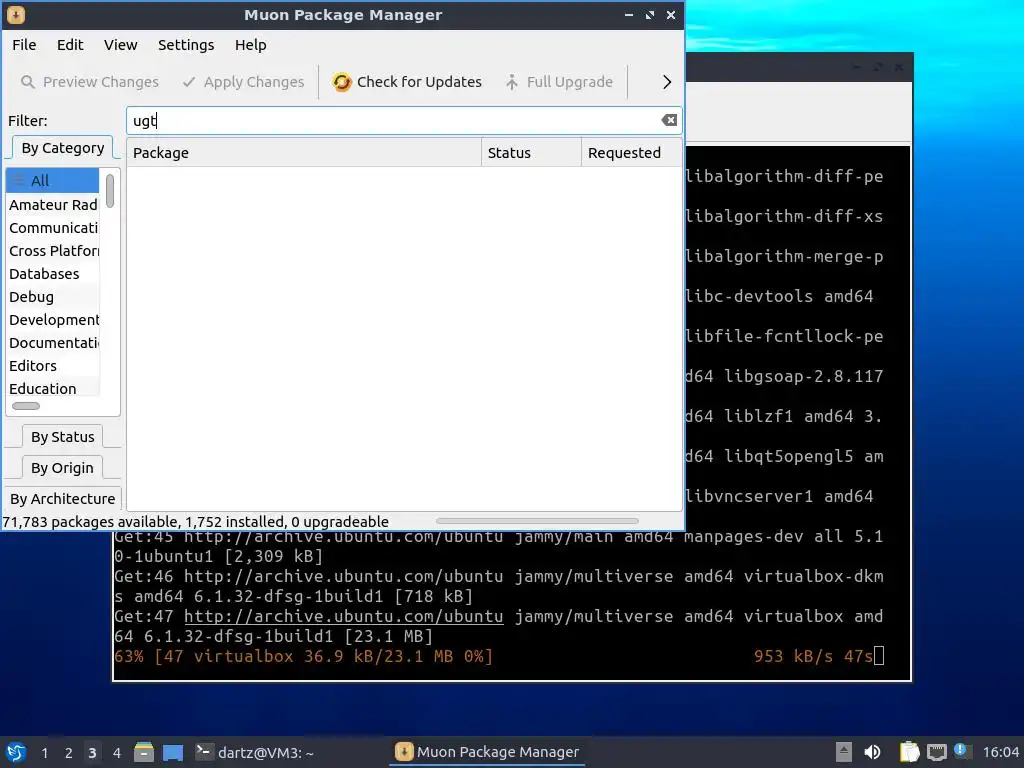Select the Education category
Screen dimensions: 1024x768
(52, 389)
